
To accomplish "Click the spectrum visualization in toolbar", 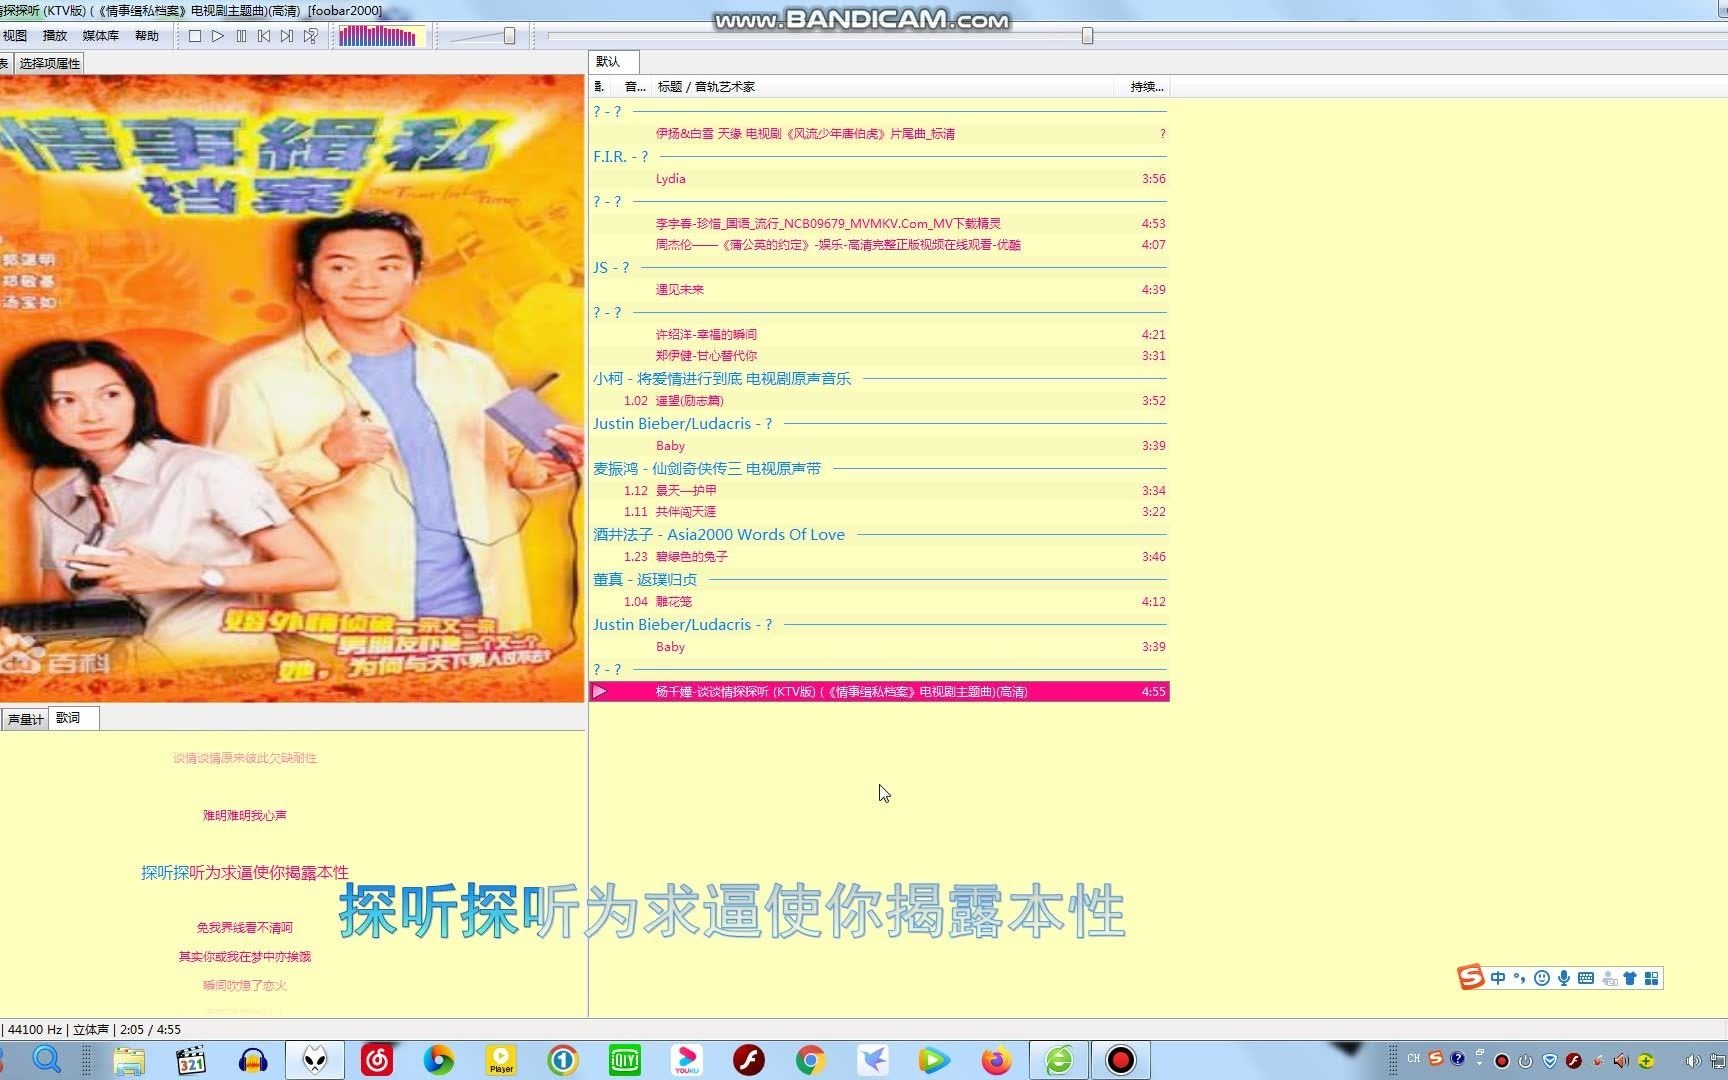I will pos(381,36).
